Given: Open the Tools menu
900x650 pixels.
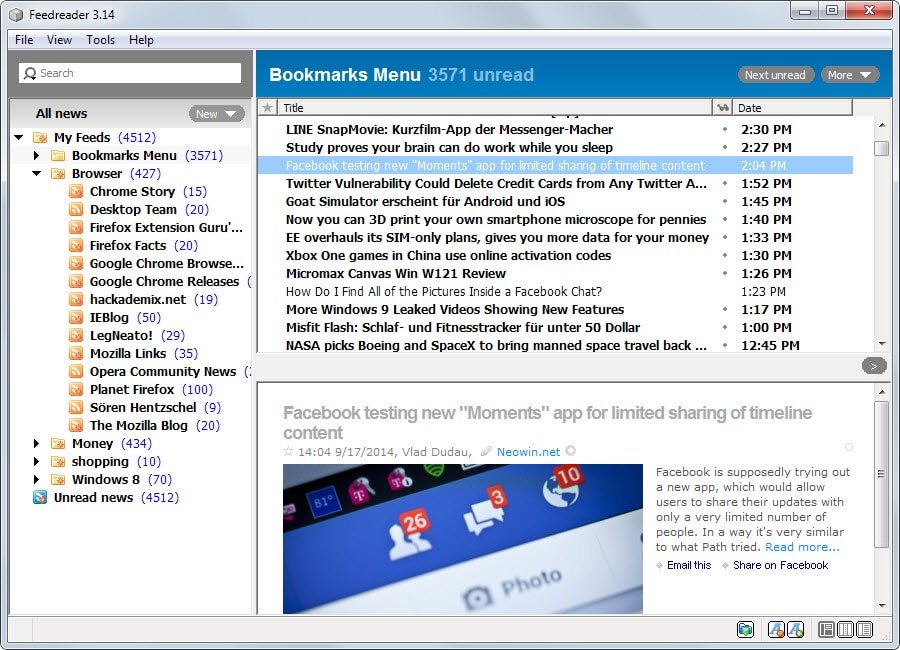Looking at the screenshot, I should tap(100, 40).
